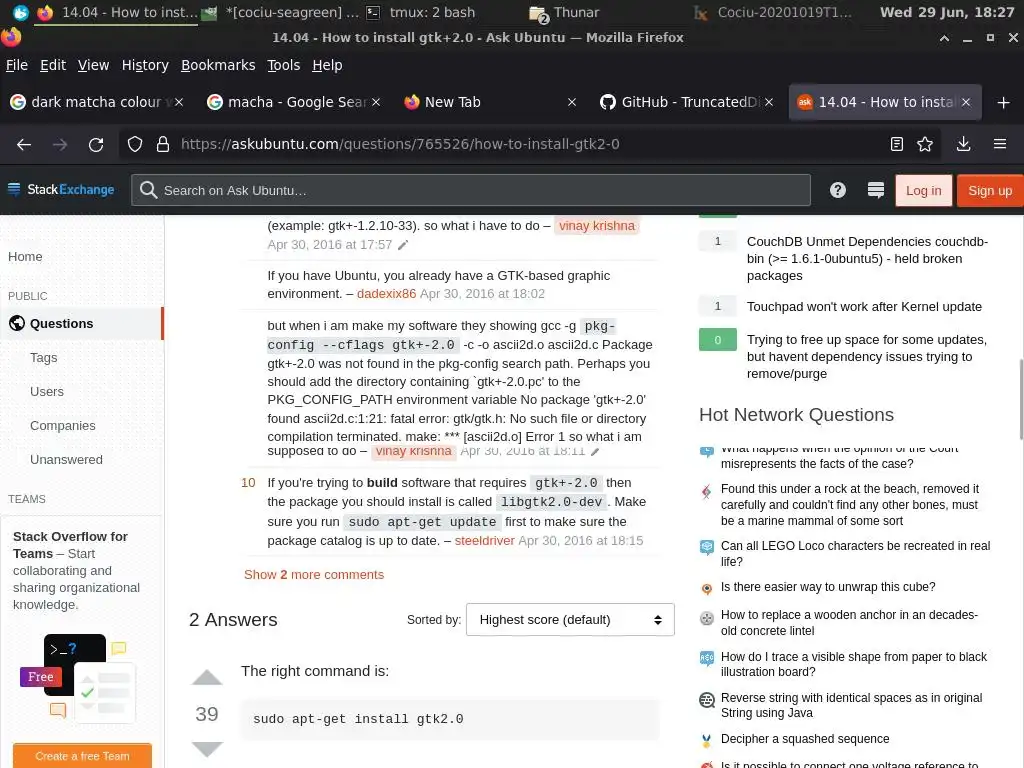Close the dark matcha colour tab
Screen dimensions: 1024x768
pos(179,103)
